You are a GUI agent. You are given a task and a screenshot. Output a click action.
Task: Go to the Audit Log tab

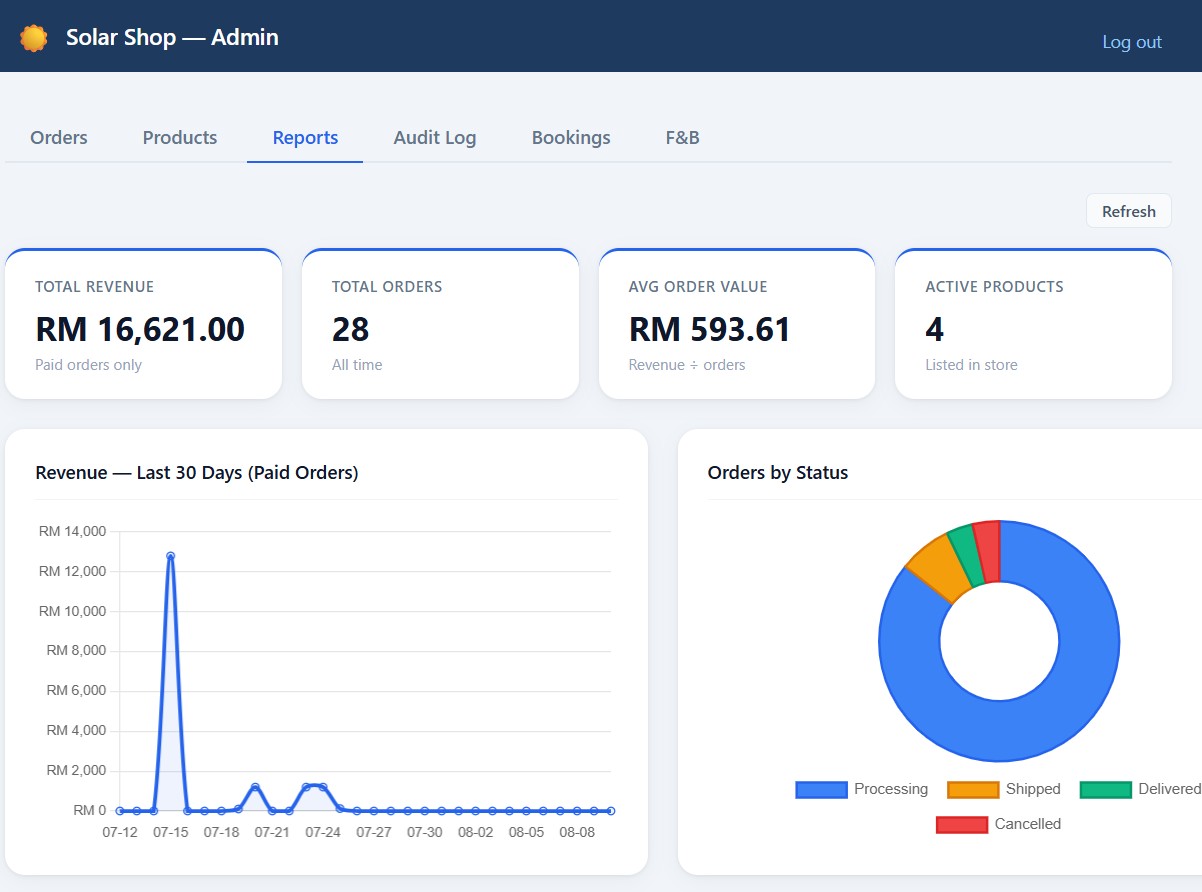pyautogui.click(x=435, y=138)
